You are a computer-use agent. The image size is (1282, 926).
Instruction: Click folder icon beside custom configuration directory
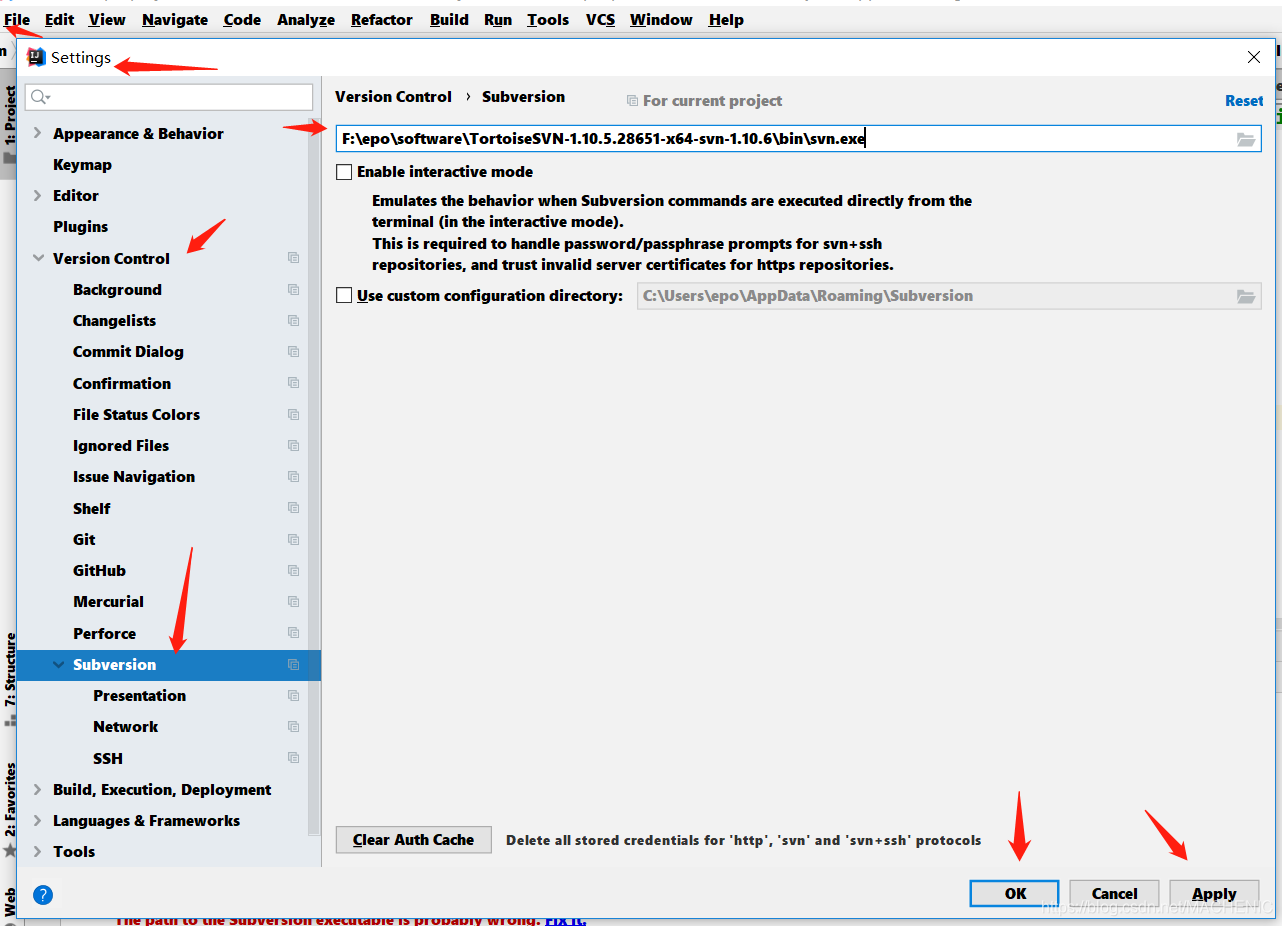pyautogui.click(x=1246, y=296)
